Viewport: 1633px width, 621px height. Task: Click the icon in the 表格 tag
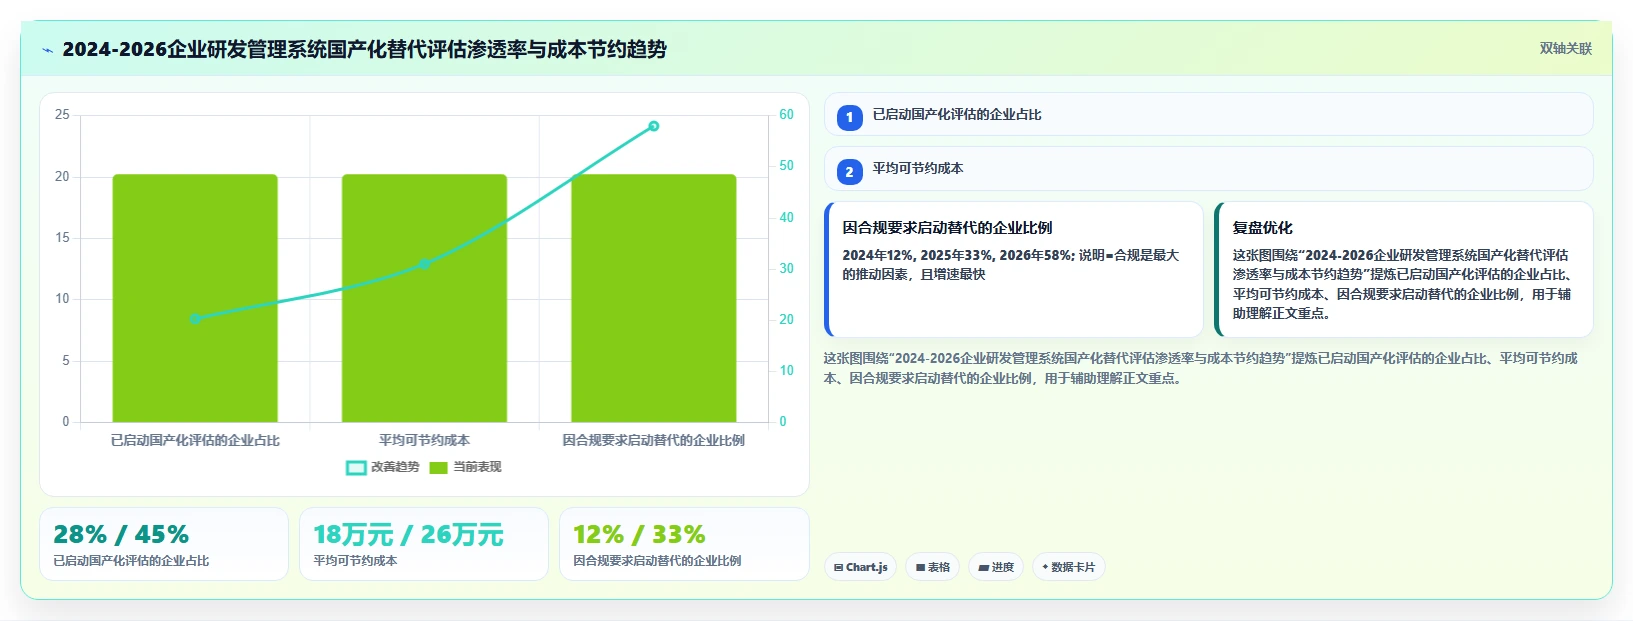coord(920,567)
